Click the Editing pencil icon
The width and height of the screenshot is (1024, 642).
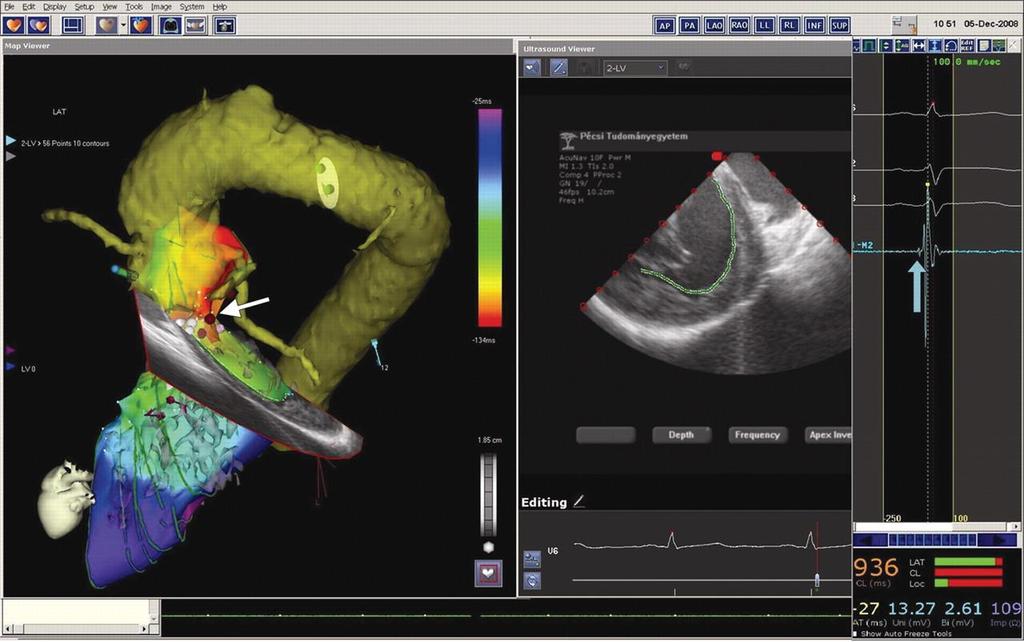[x=579, y=502]
